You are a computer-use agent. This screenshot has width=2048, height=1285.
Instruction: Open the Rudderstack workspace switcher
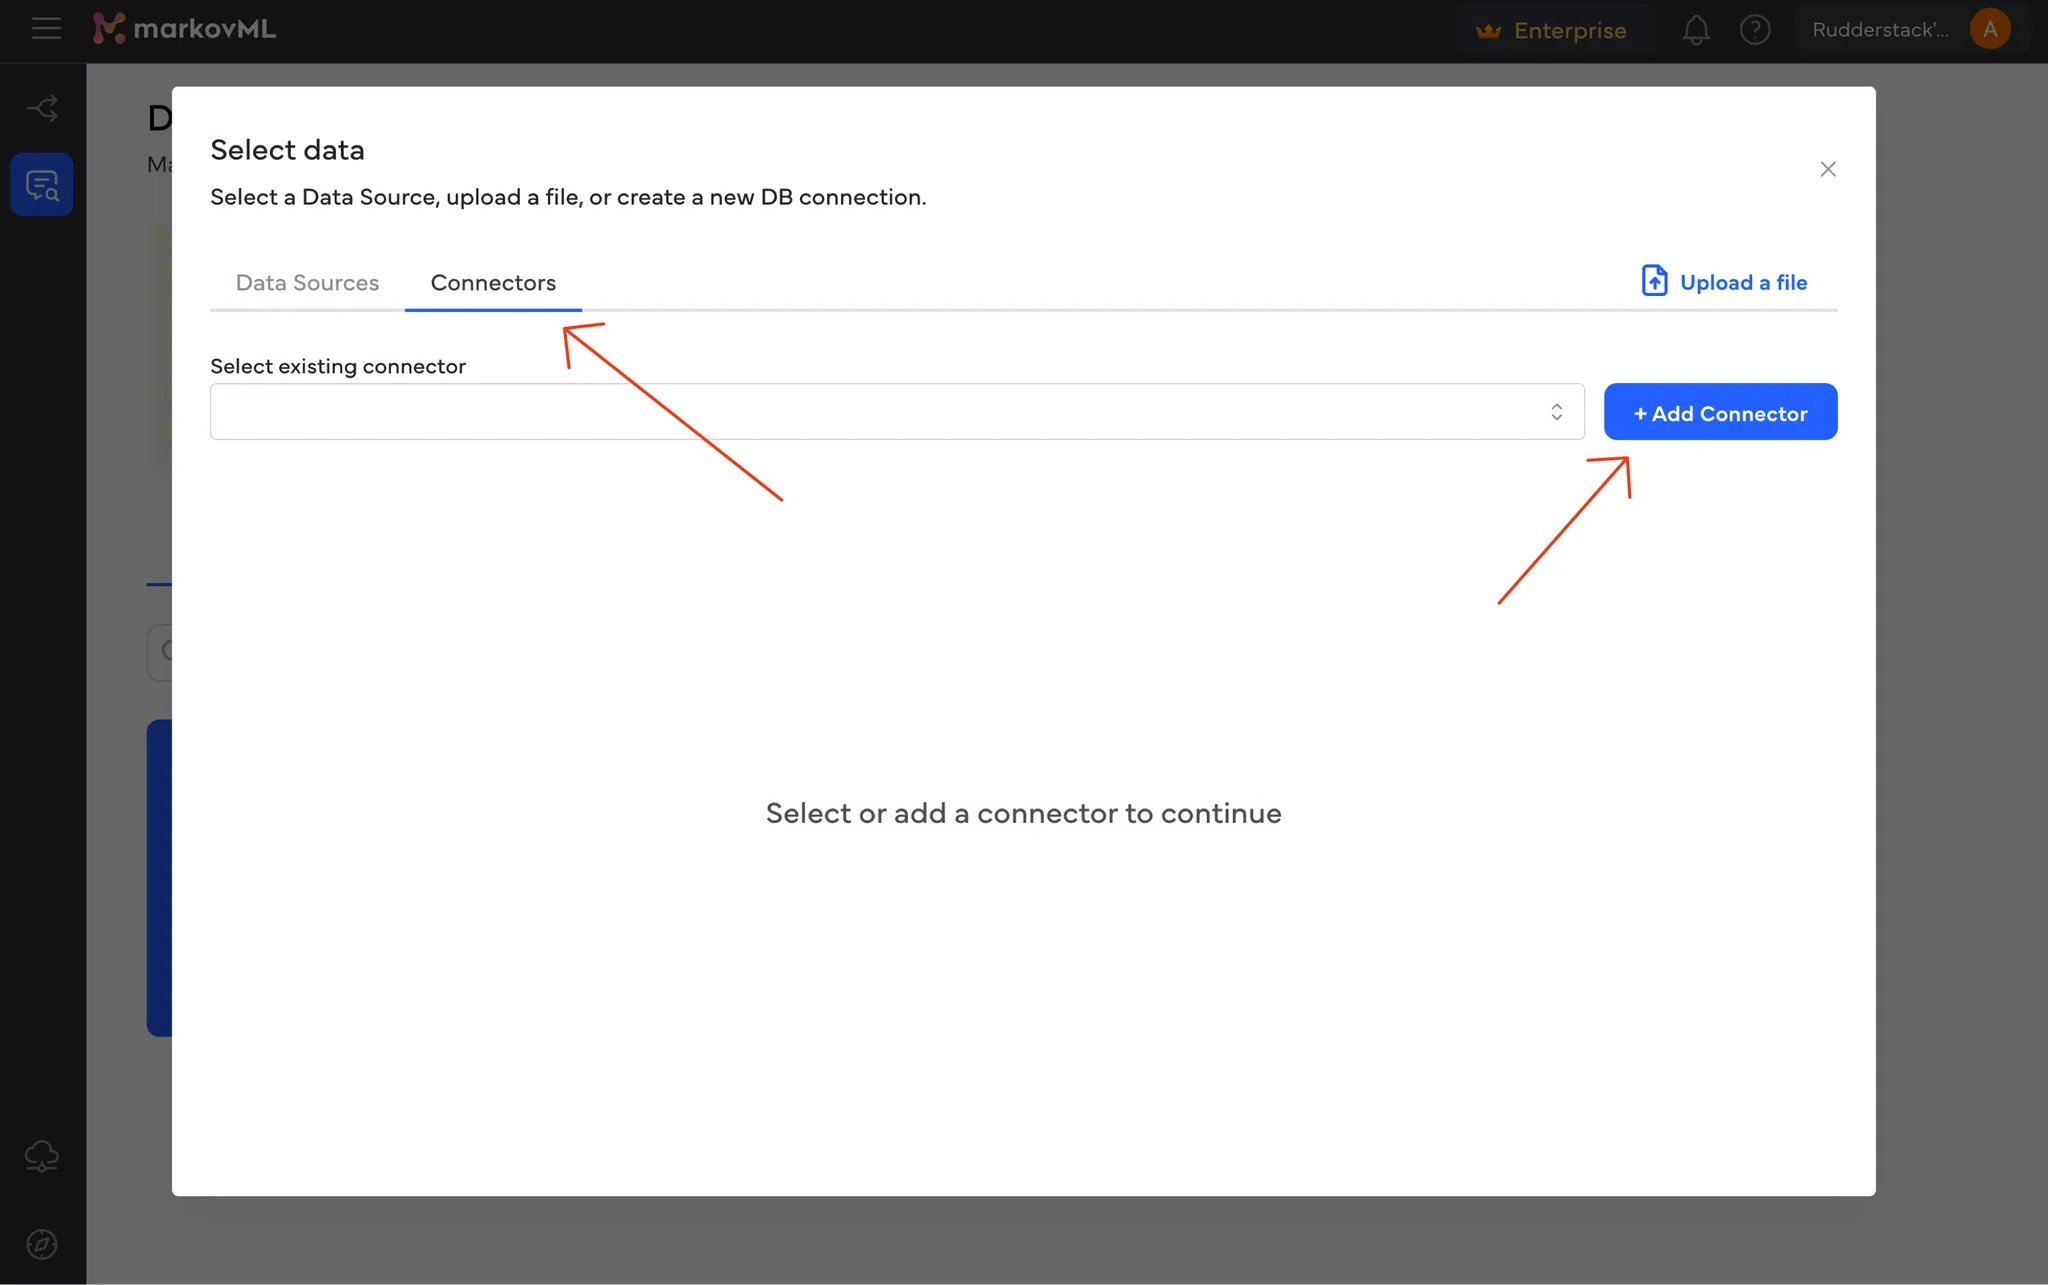pos(1879,30)
